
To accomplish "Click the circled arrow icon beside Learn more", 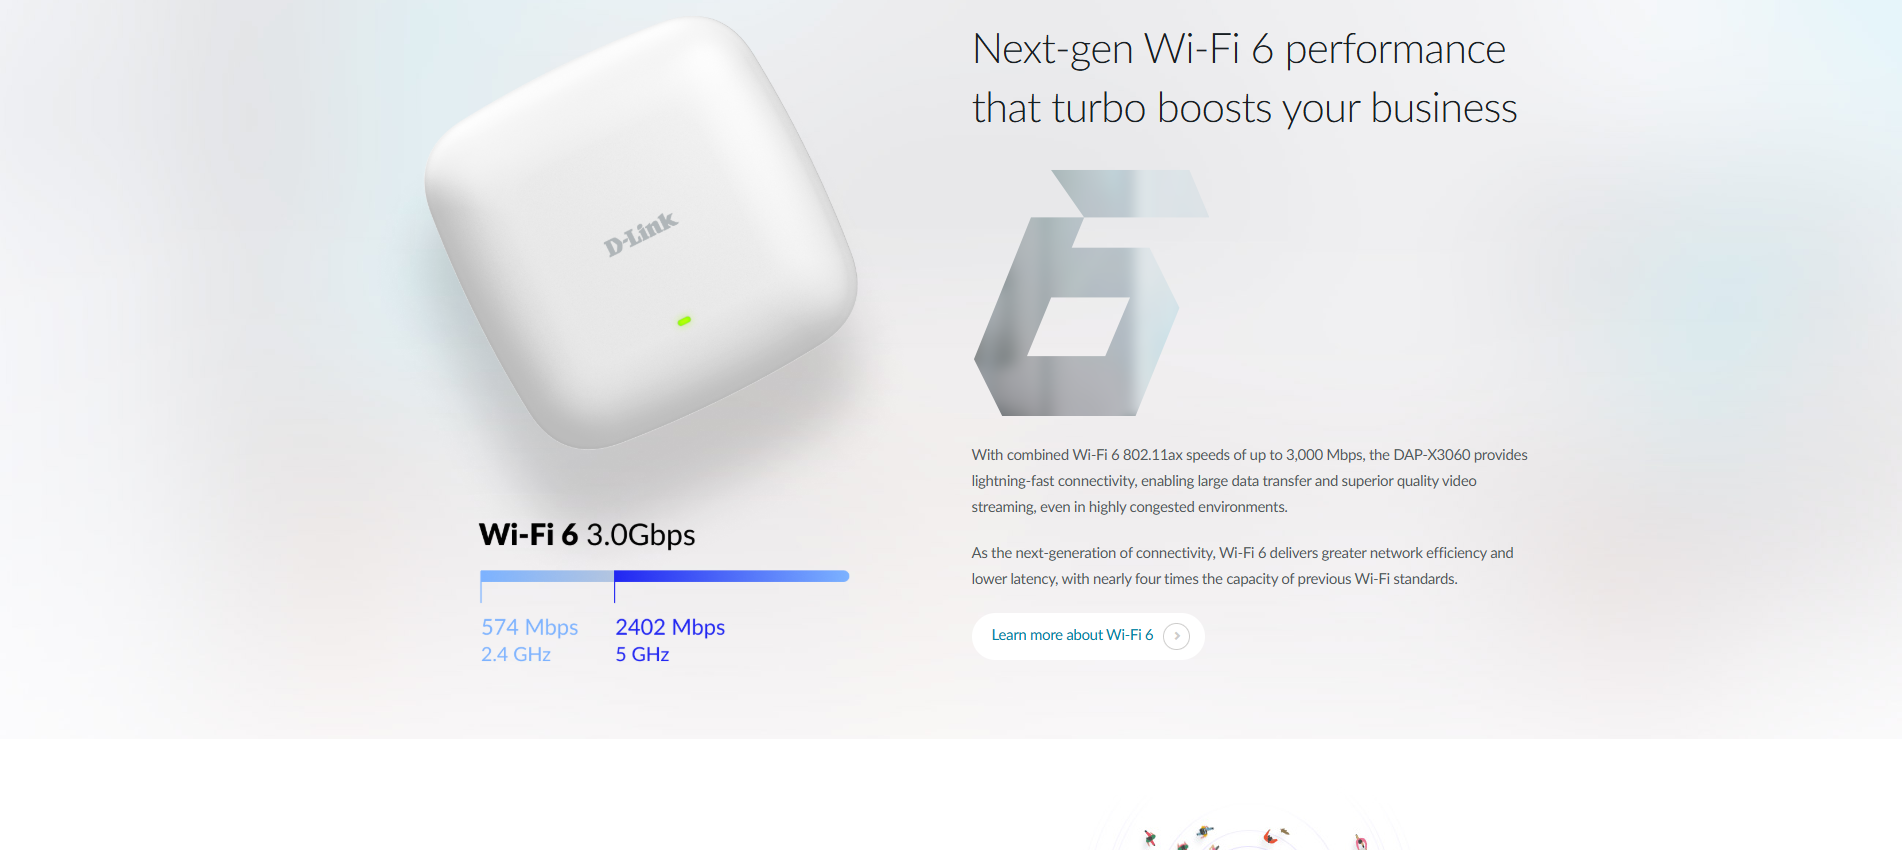I will pos(1177,636).
